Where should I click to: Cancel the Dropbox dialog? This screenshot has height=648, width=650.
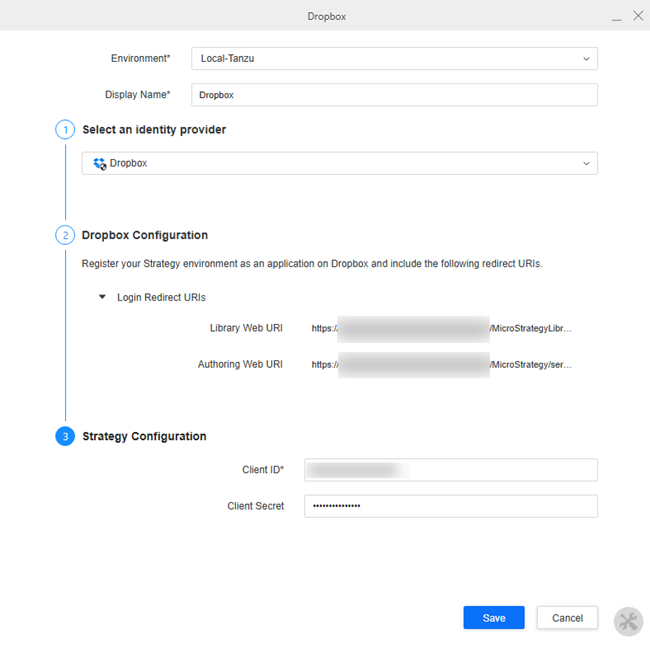(x=567, y=618)
